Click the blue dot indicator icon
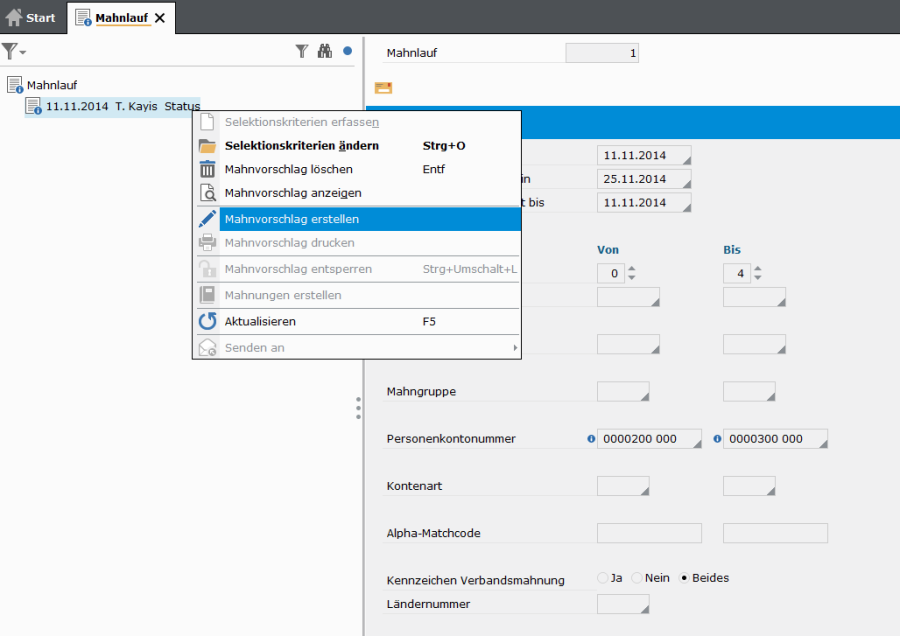Image resolution: width=900 pixels, height=636 pixels. click(x=347, y=50)
